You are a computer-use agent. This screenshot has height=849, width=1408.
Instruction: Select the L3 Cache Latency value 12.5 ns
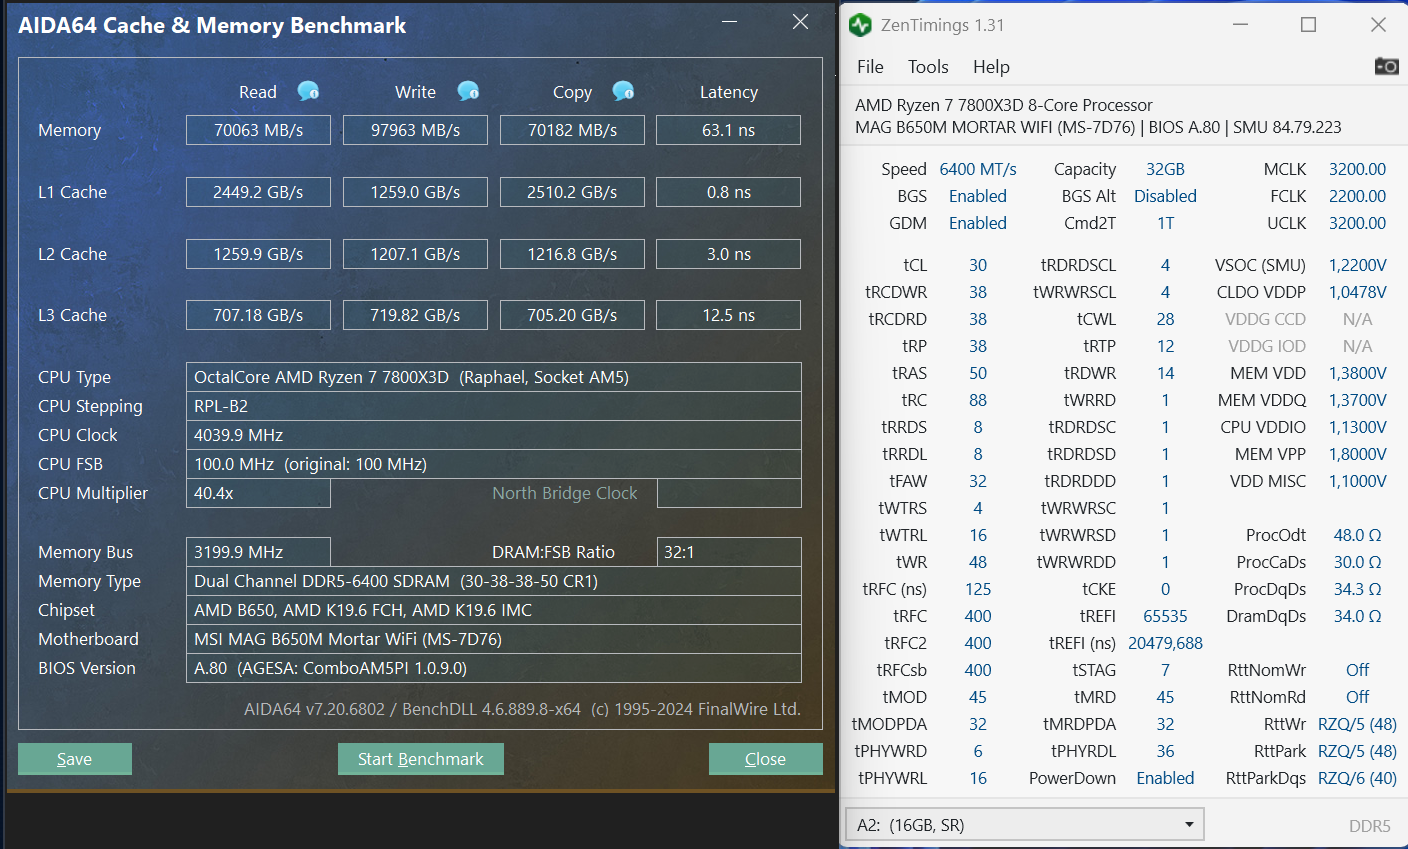point(728,315)
